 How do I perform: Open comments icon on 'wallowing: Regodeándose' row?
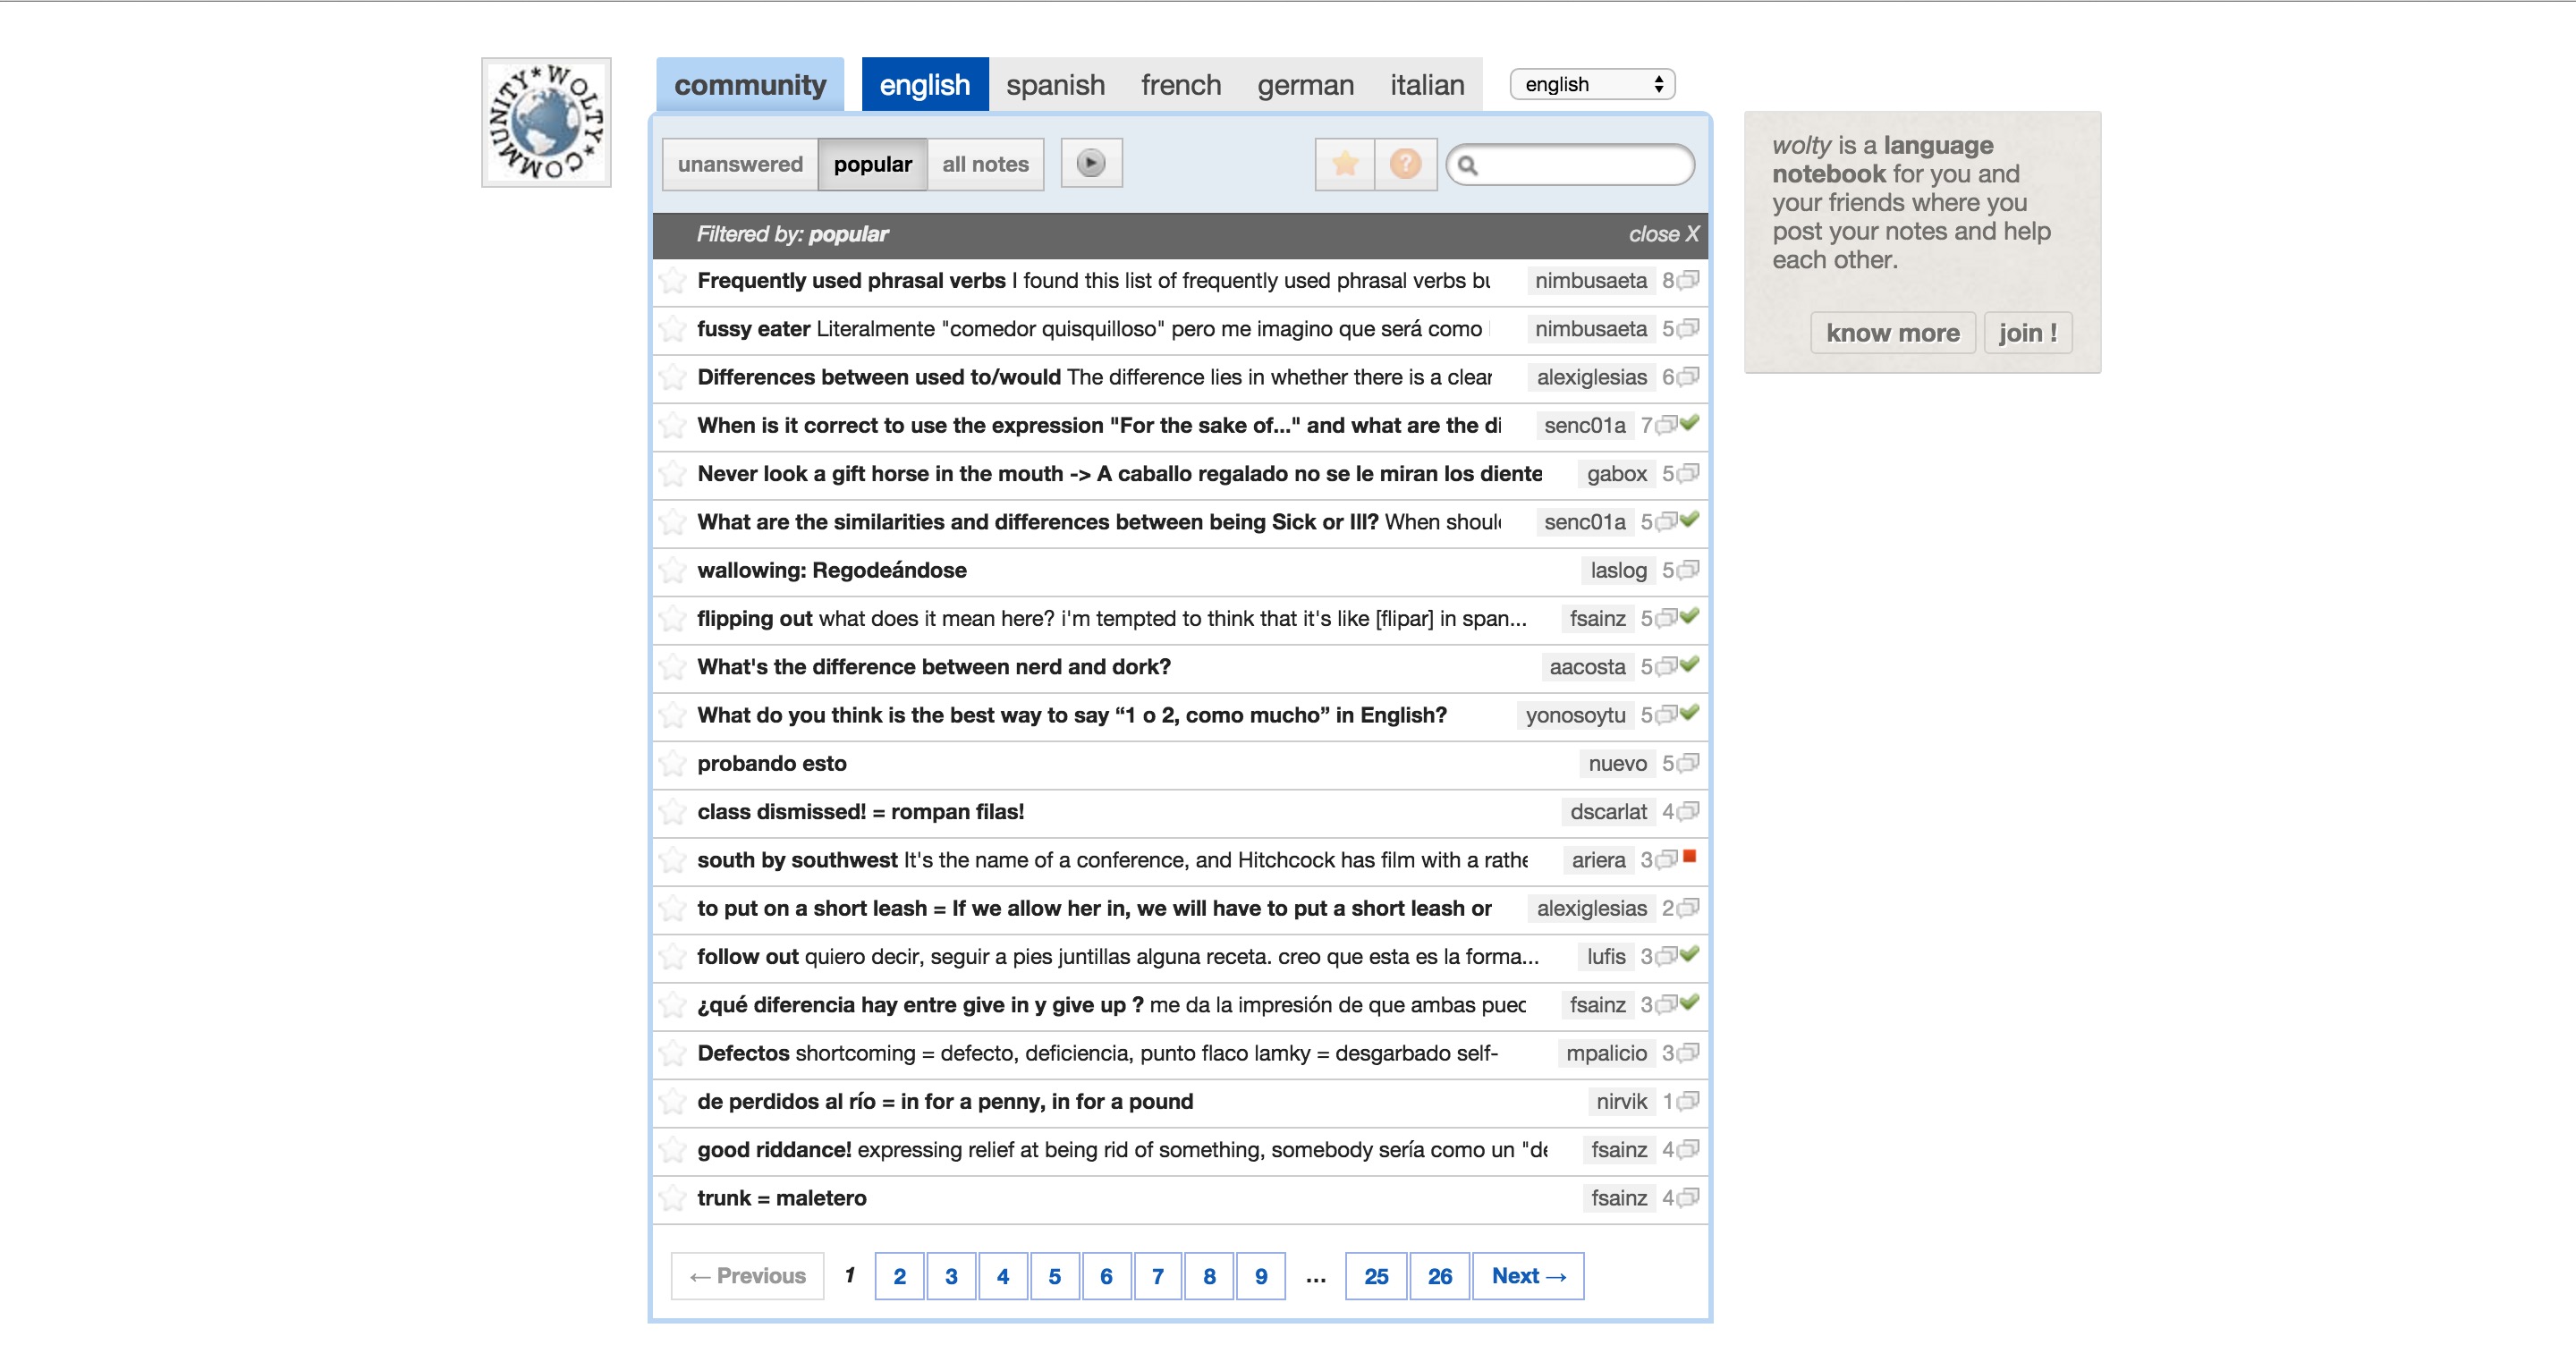[x=1688, y=570]
